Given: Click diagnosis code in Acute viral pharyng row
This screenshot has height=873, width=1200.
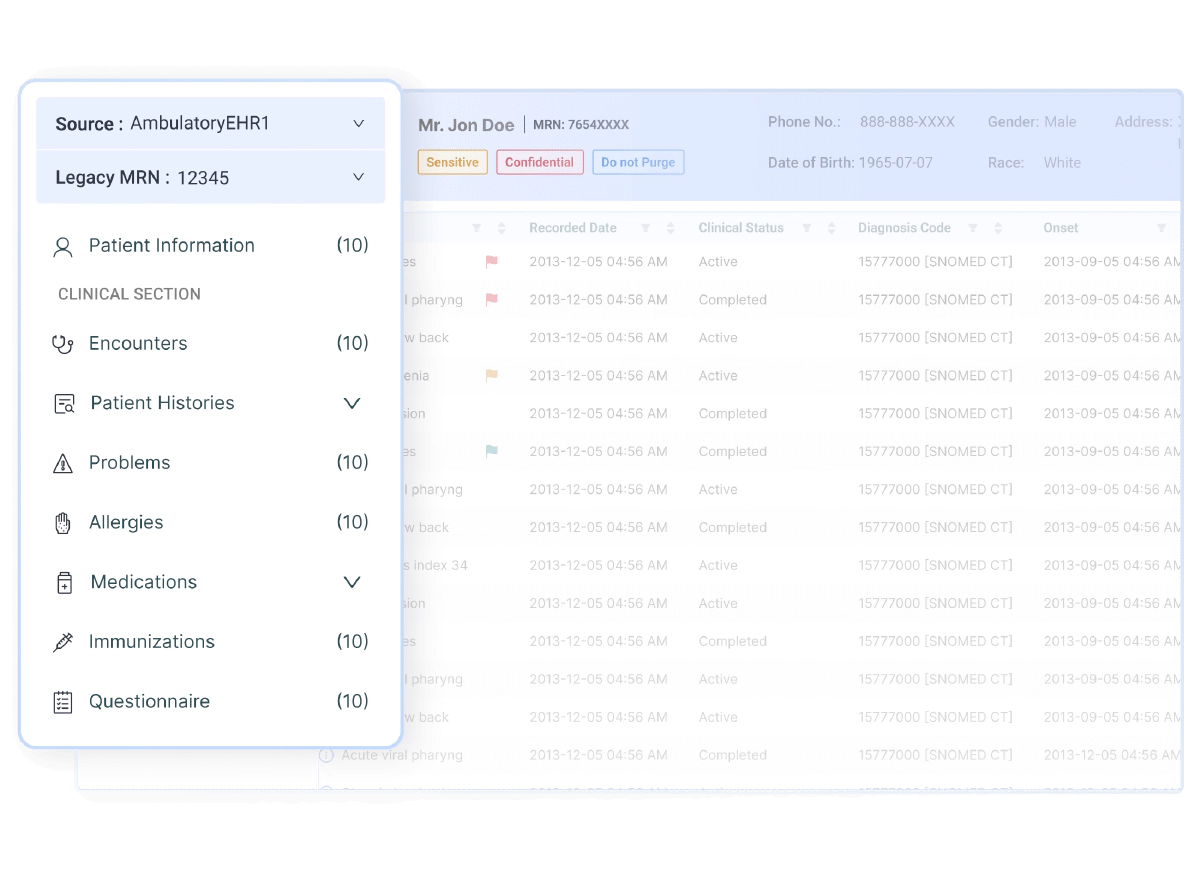Looking at the screenshot, I should coord(935,755).
